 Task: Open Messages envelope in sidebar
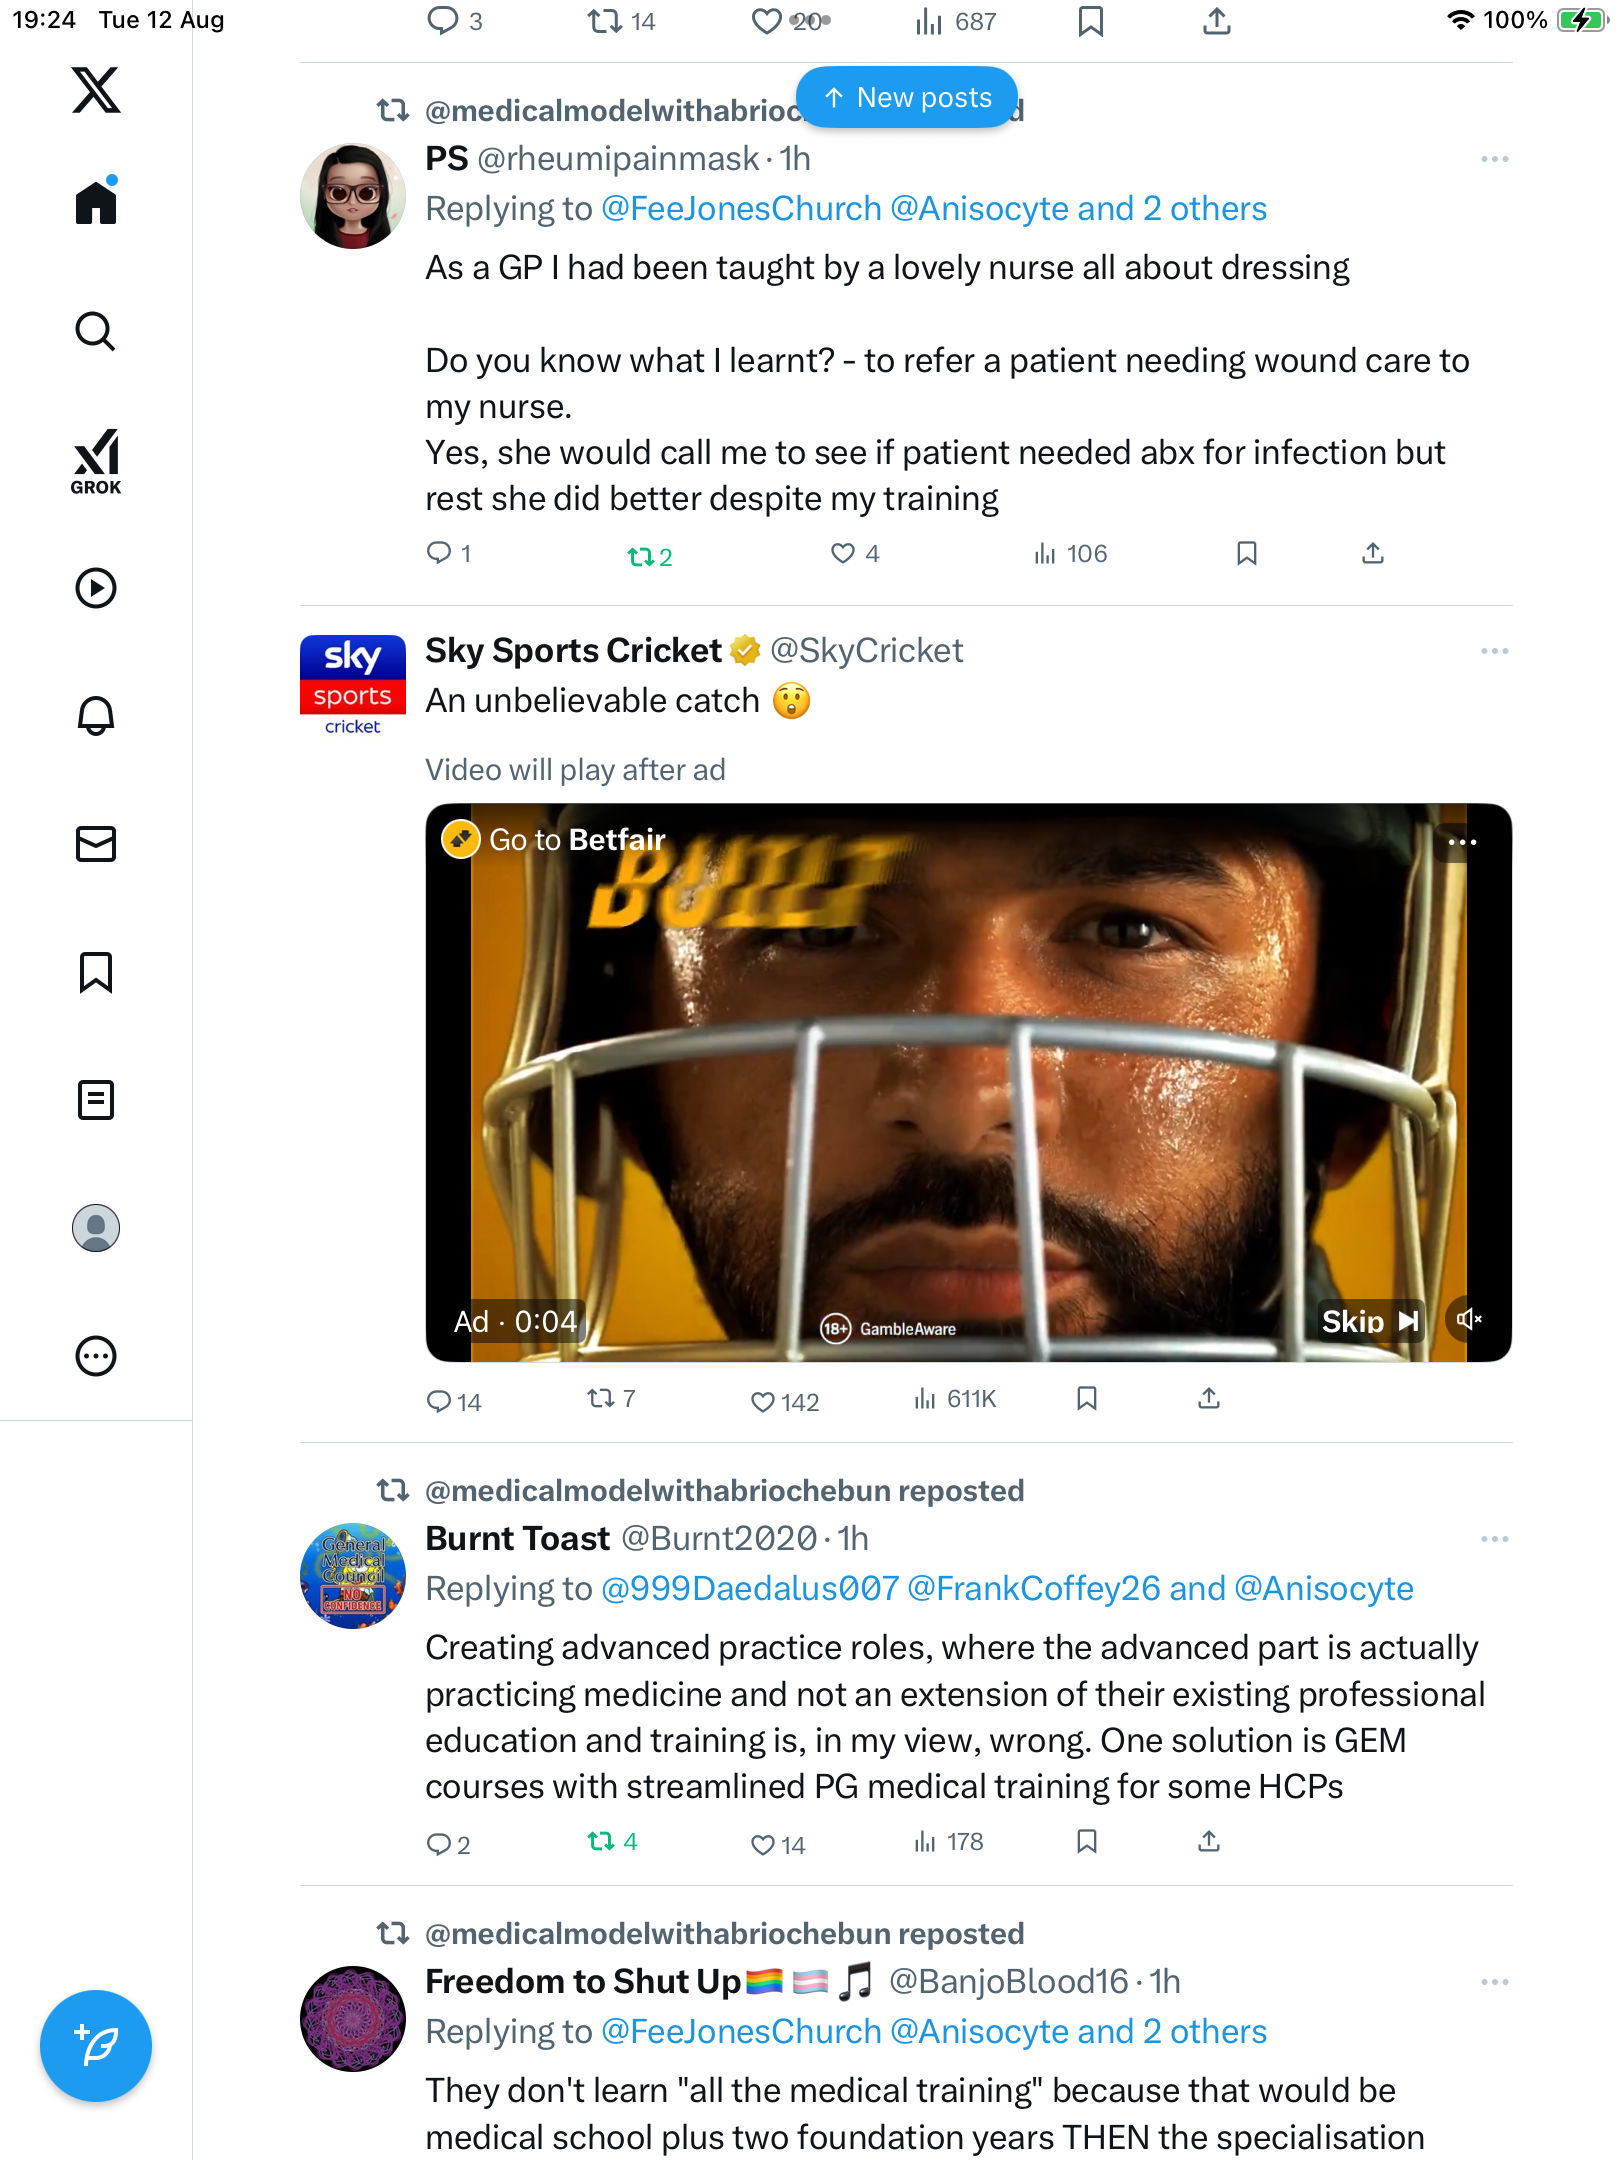tap(96, 844)
